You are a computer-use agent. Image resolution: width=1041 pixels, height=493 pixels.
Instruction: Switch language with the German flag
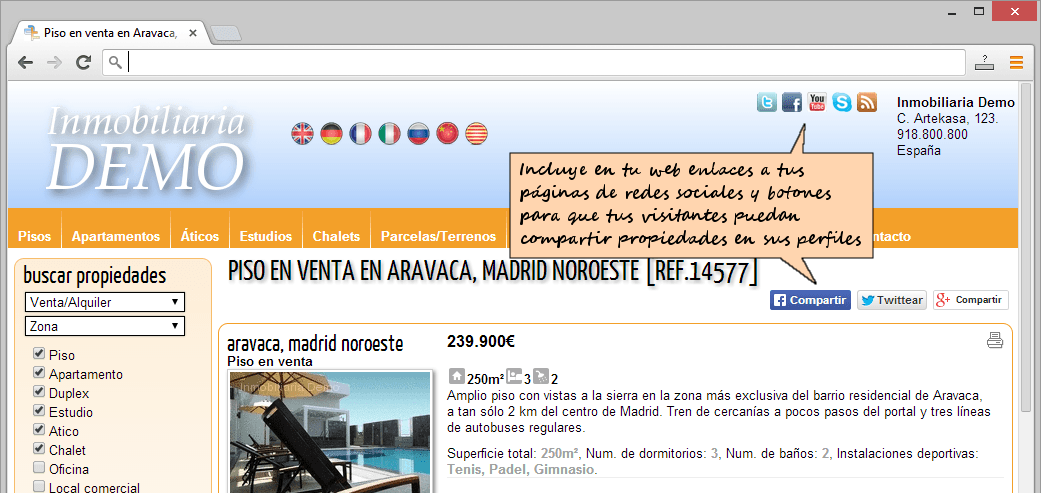[x=331, y=133]
